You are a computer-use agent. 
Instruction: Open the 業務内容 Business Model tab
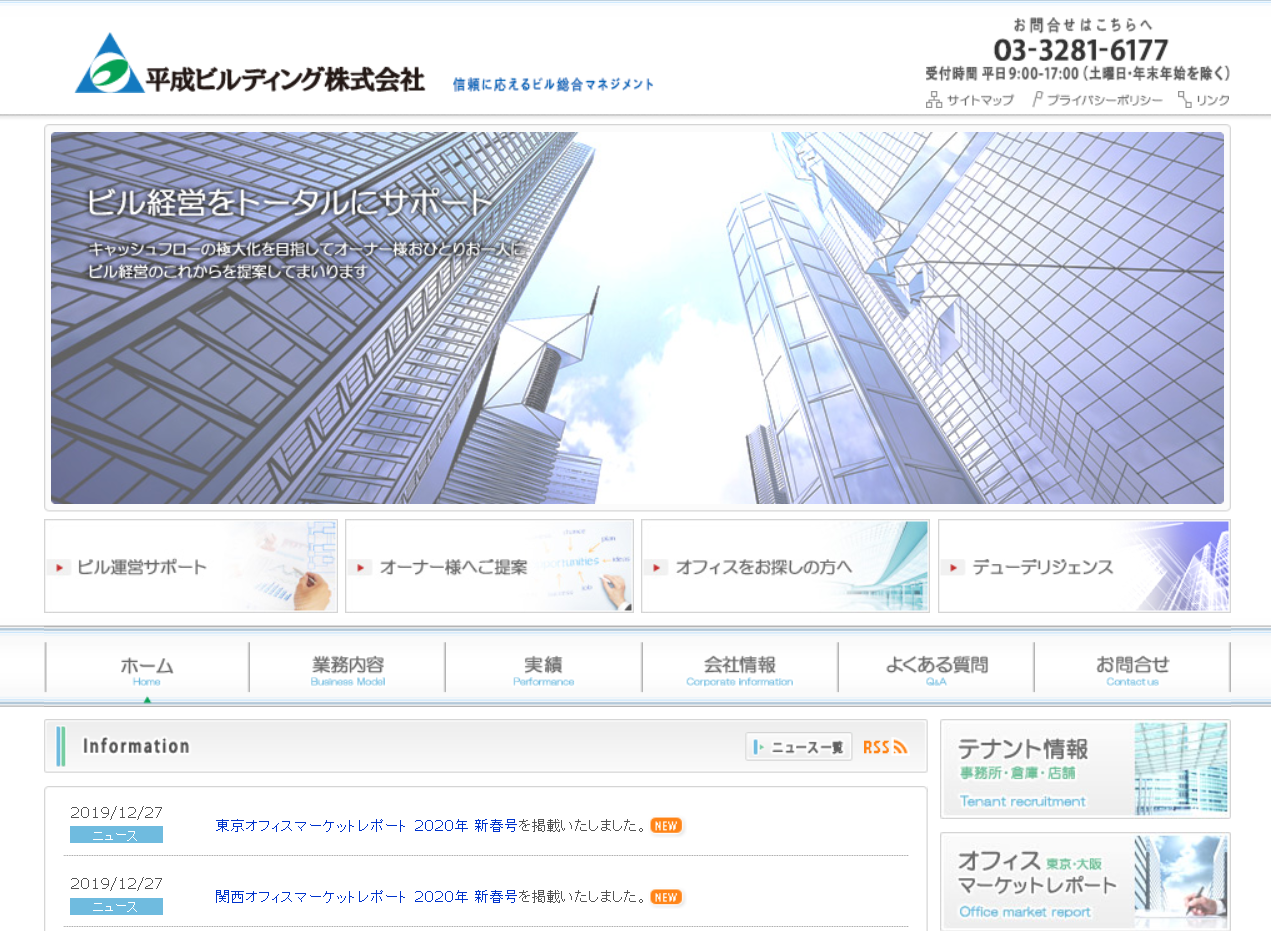[347, 669]
